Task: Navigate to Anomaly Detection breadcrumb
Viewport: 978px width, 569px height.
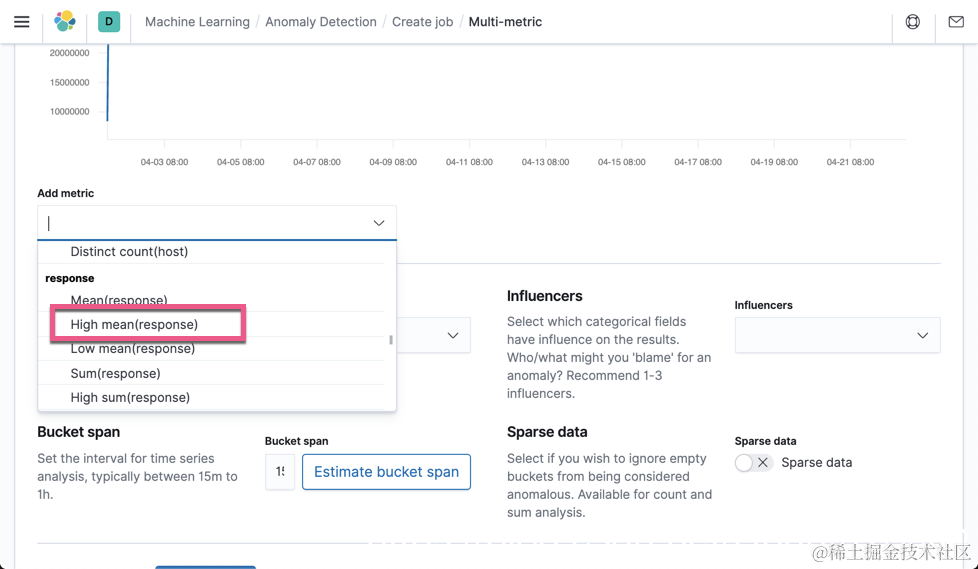Action: [x=321, y=22]
